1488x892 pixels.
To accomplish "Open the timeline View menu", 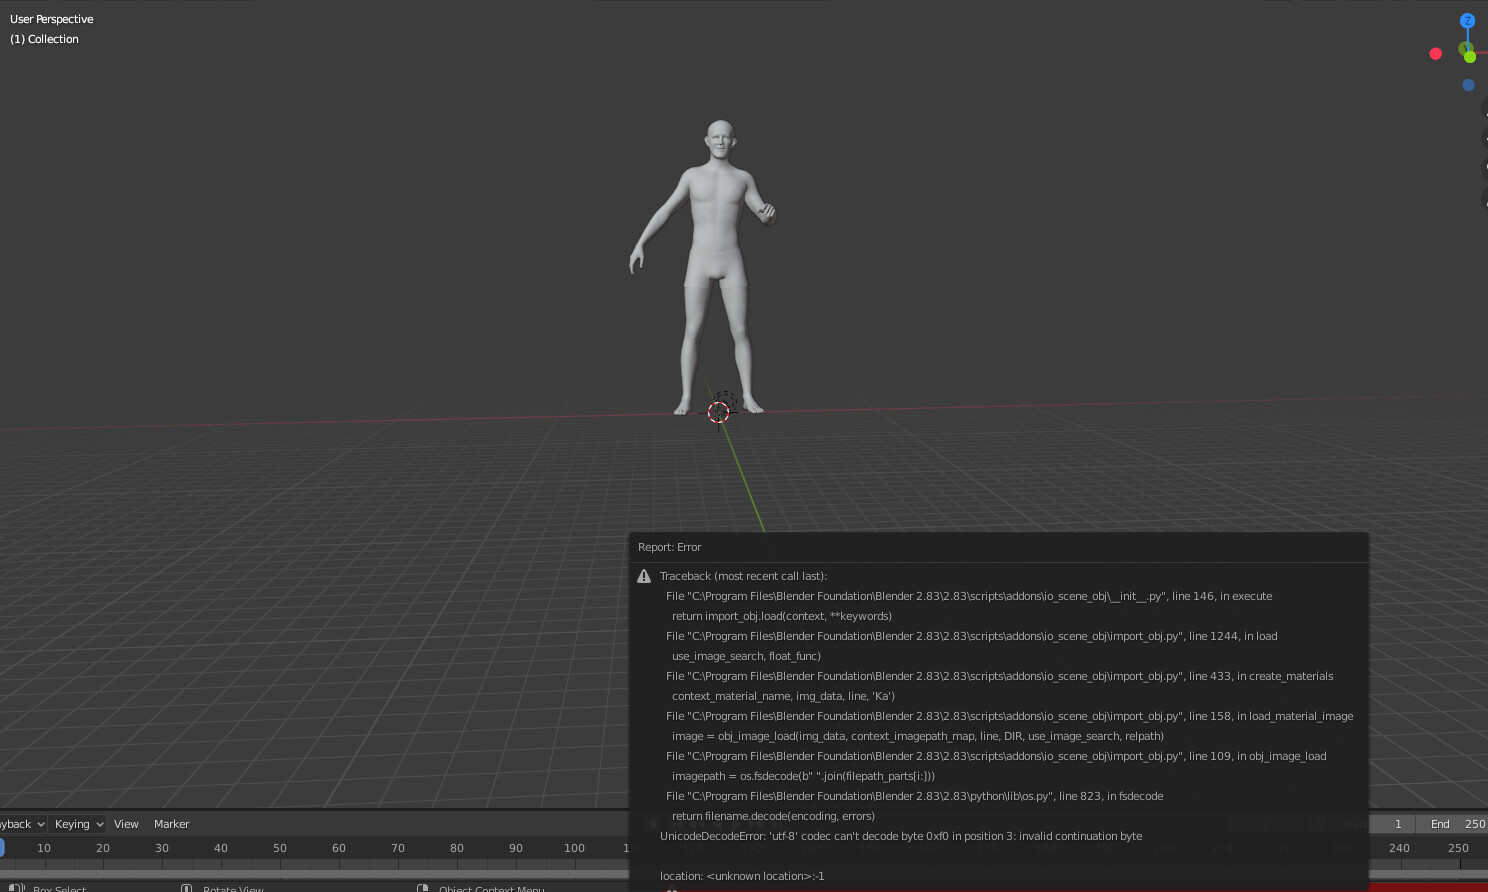I will (x=126, y=824).
